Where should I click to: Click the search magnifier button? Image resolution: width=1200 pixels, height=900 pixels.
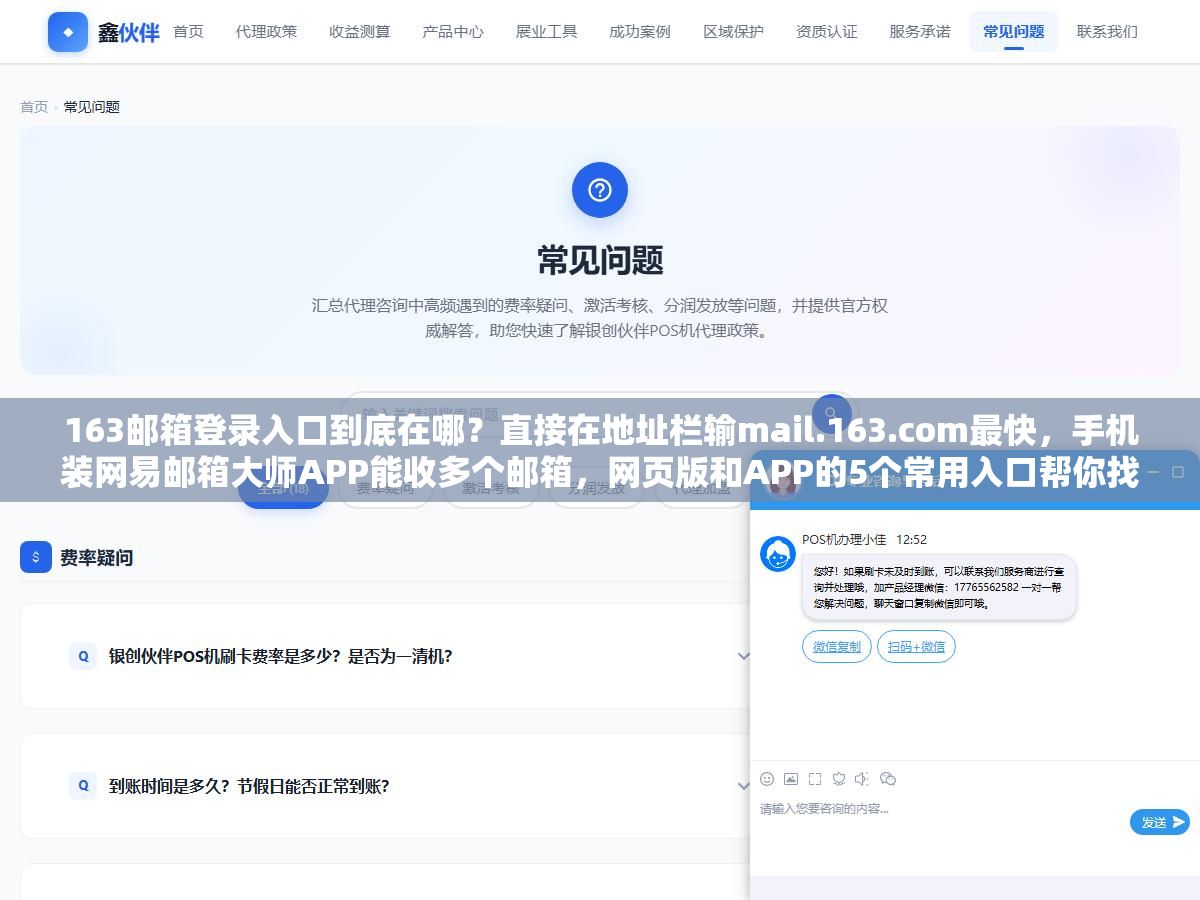pos(832,413)
